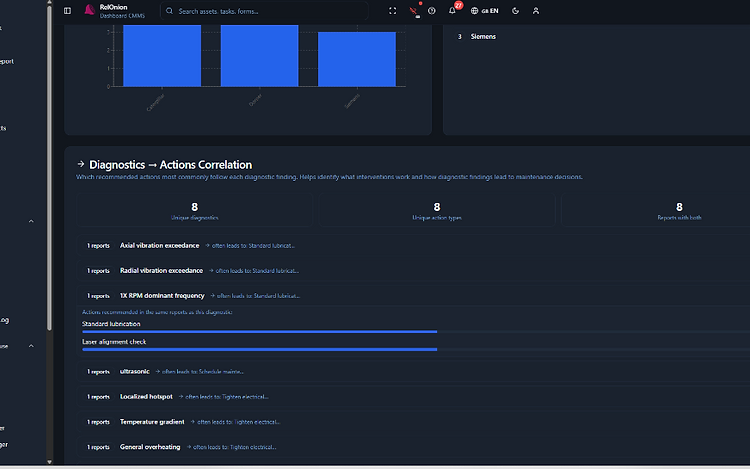
Task: Expand Localized hotspot row
Action: (x=413, y=397)
